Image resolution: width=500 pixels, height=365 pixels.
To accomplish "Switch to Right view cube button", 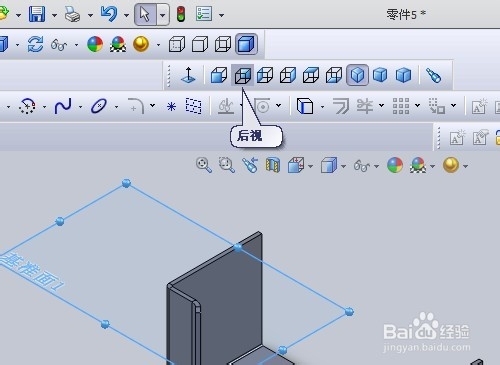I will click(288, 75).
